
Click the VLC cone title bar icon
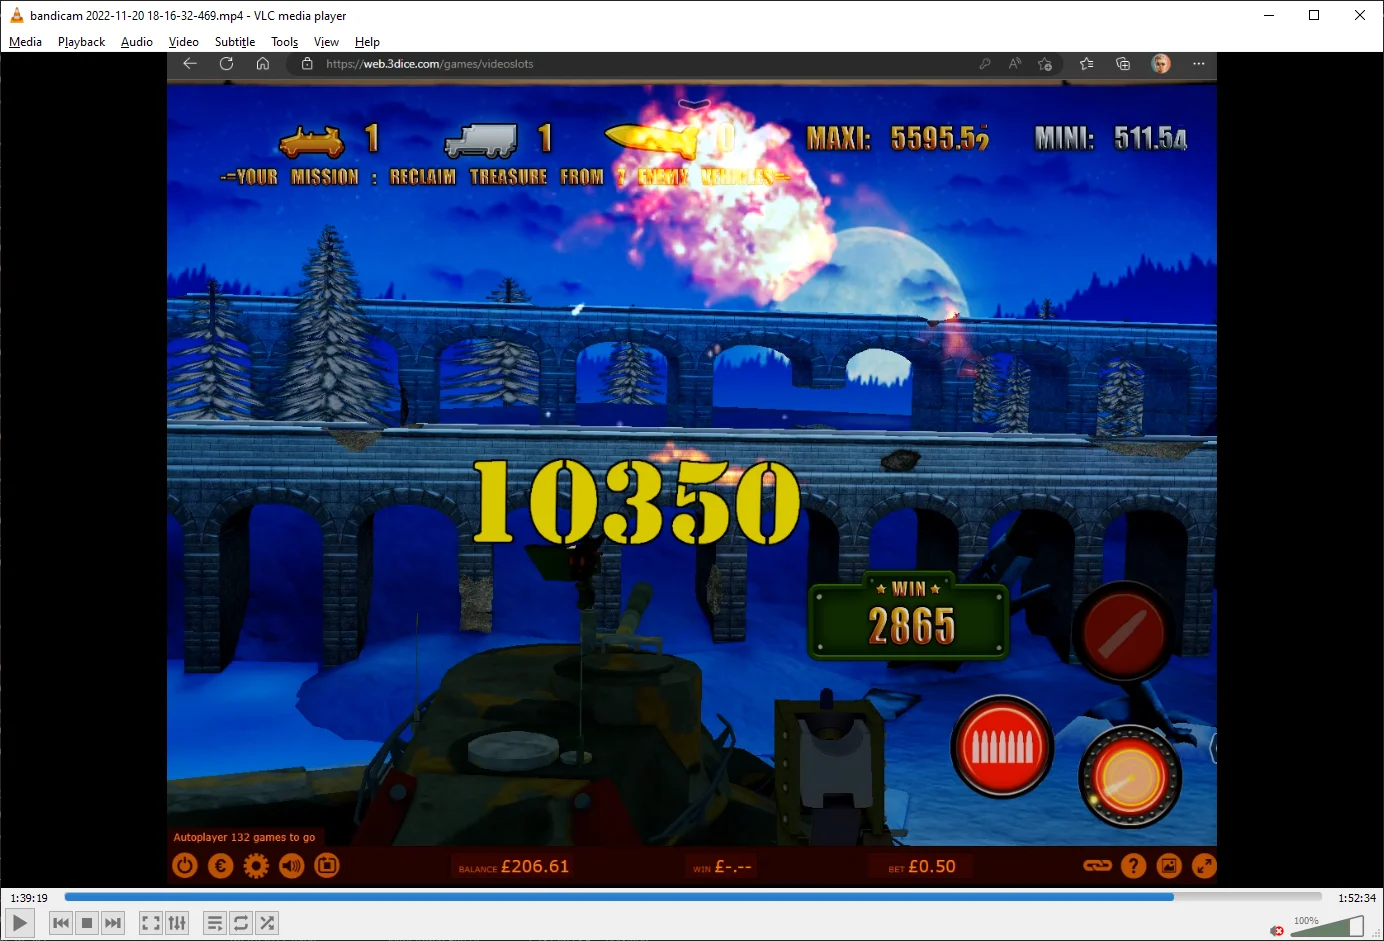(x=16, y=15)
